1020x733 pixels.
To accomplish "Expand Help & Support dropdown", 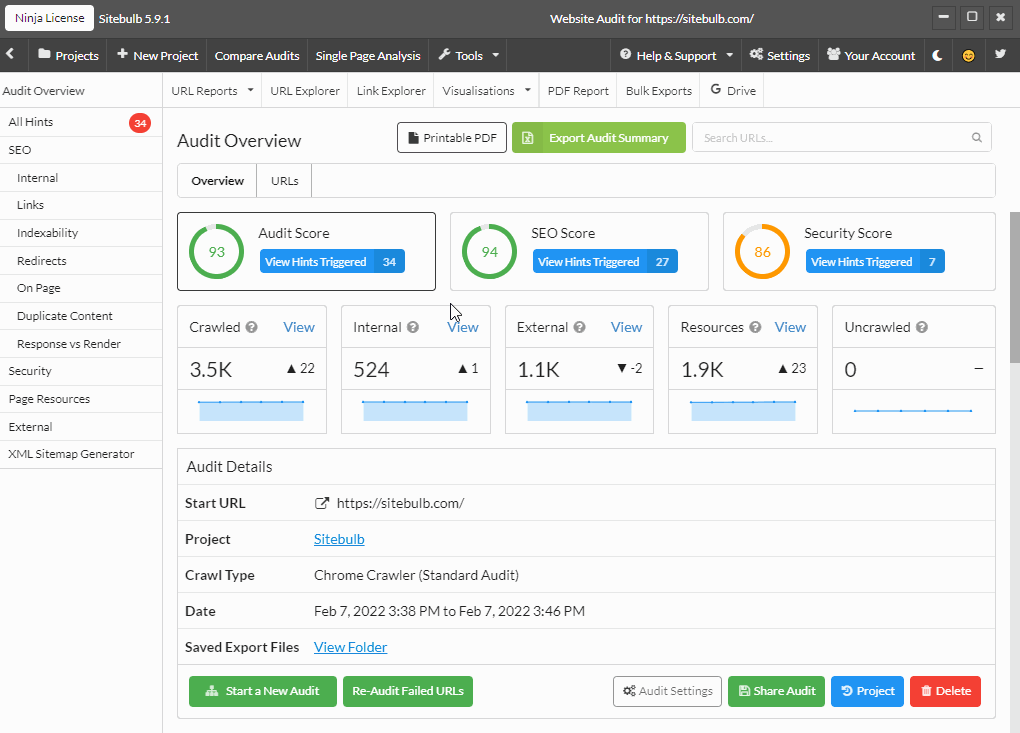I will (x=676, y=55).
